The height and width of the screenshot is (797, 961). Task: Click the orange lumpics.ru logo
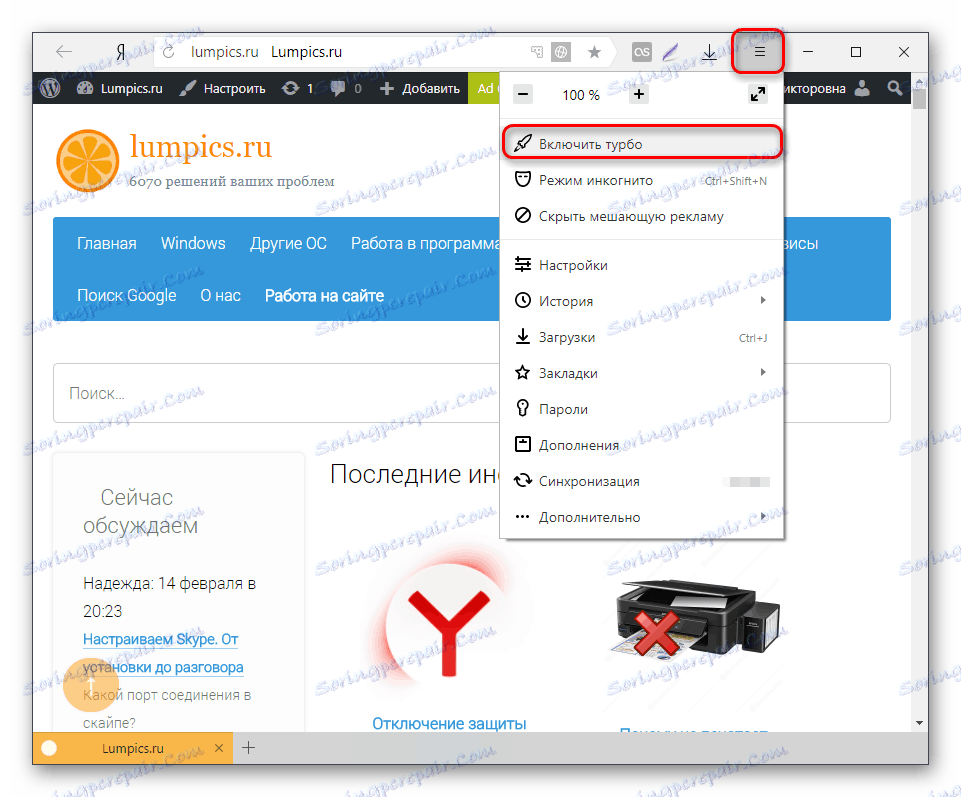88,160
